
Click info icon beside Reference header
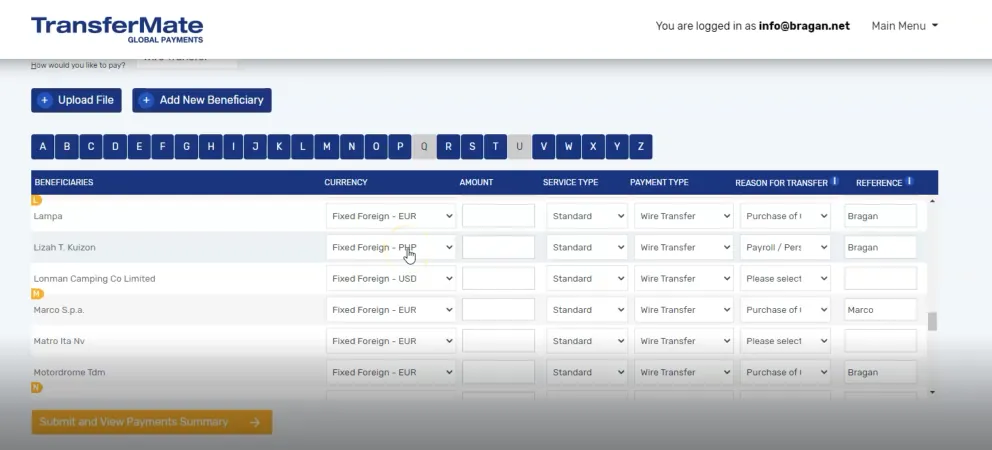[x=909, y=181]
